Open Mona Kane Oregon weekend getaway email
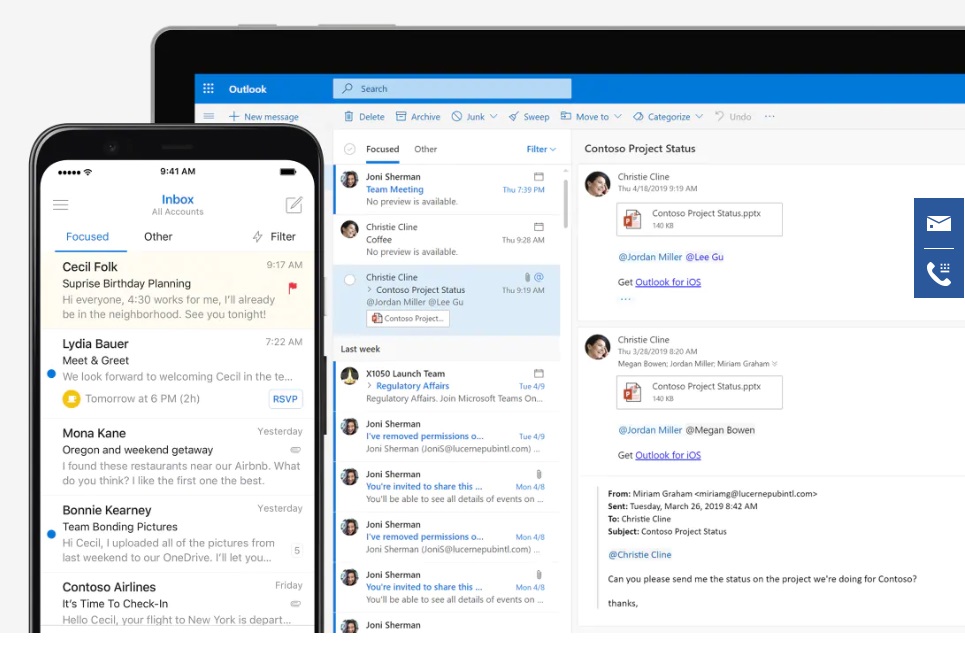Screen dimensions: 965x658 (x=177, y=457)
